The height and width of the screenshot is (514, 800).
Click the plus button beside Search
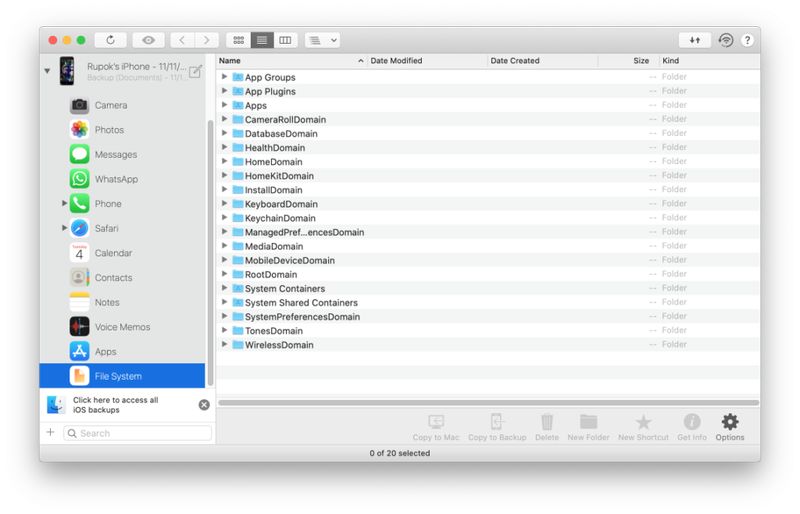tap(51, 433)
